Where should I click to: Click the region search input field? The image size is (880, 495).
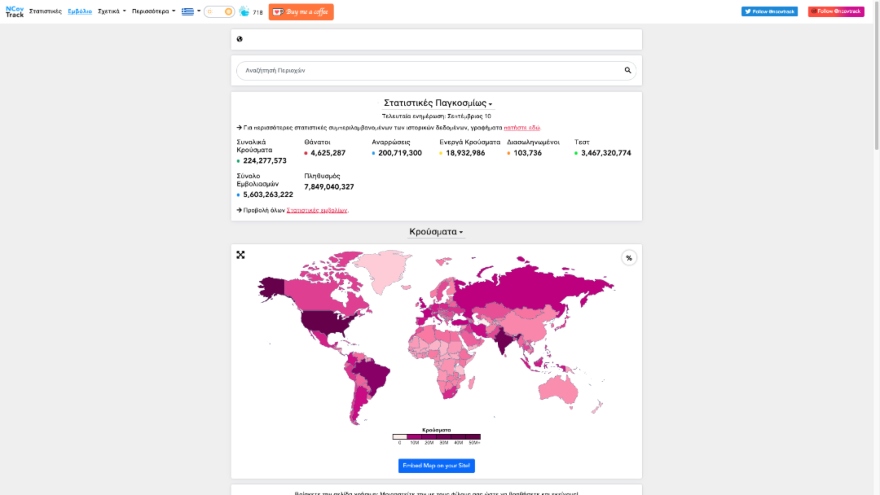pos(430,71)
